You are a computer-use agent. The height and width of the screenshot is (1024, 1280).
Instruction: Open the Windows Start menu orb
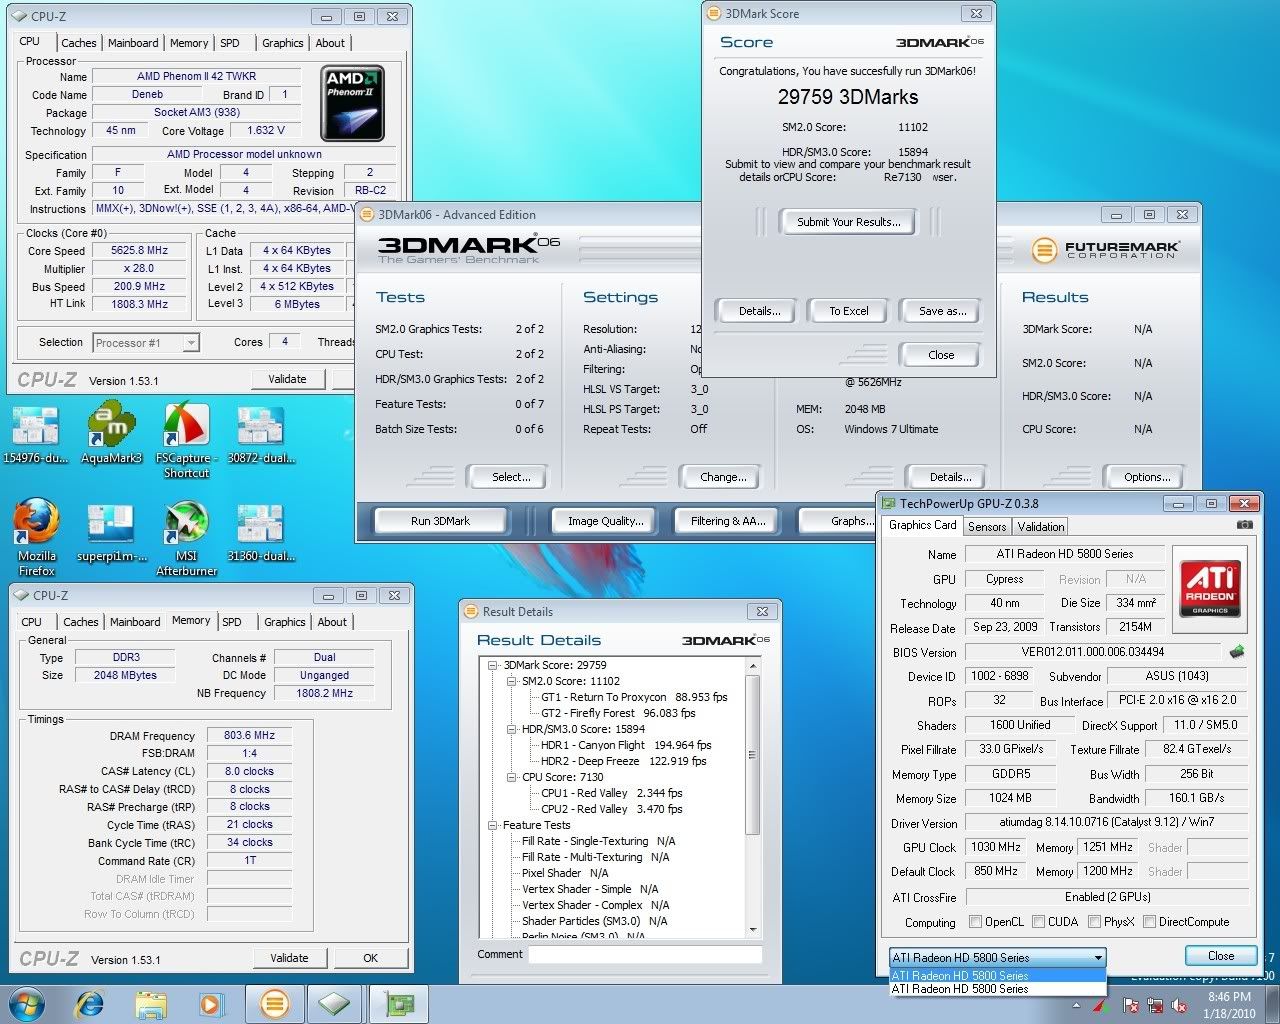point(25,1003)
